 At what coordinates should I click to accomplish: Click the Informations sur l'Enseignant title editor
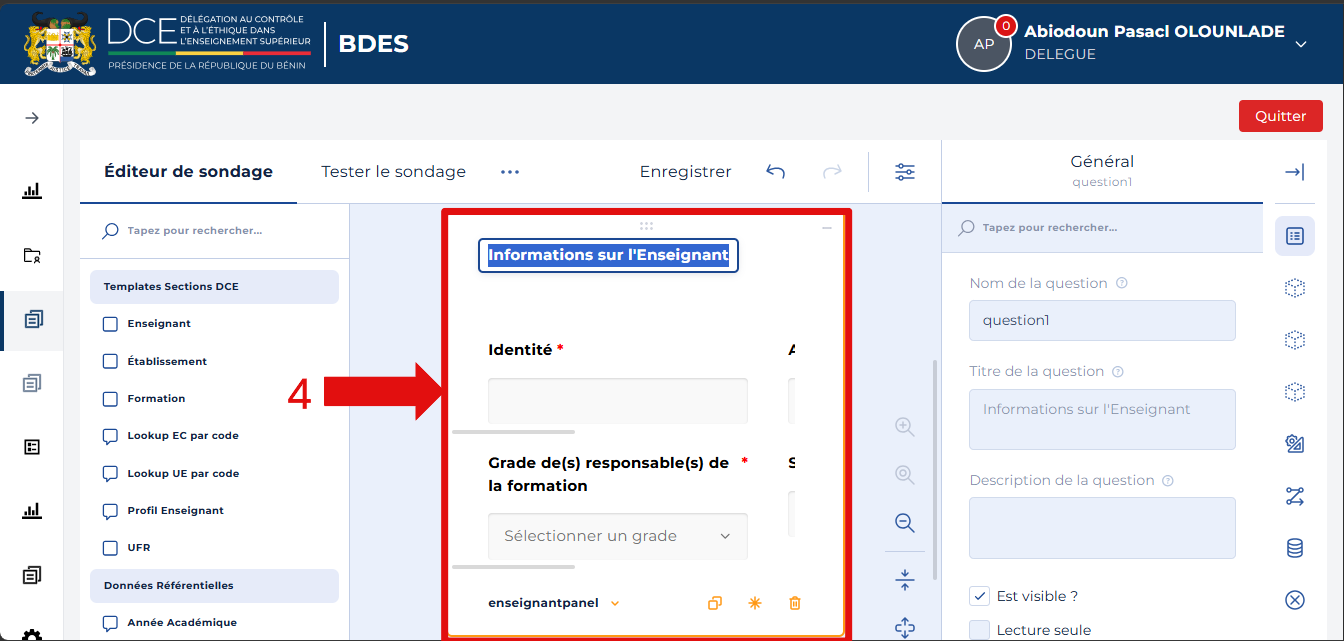608,255
